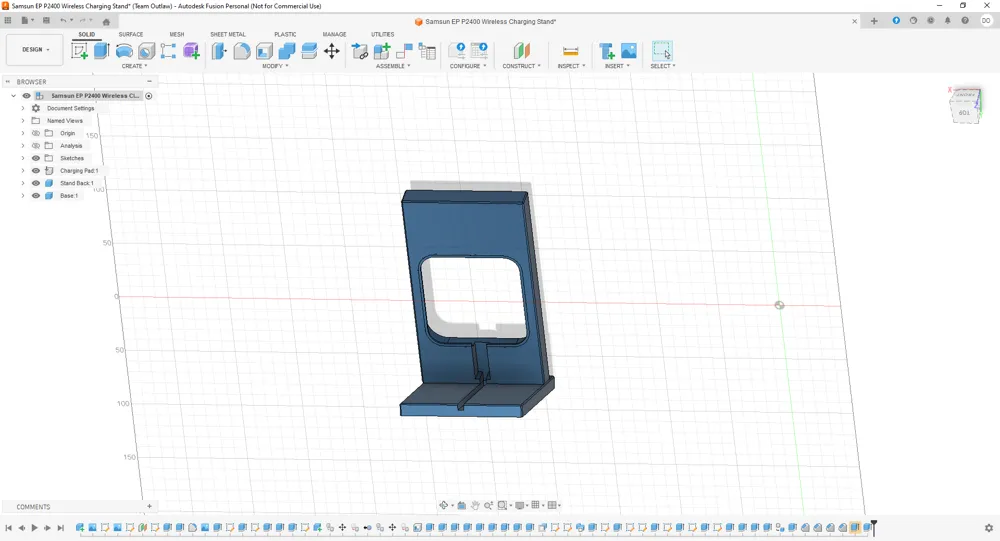The width and height of the screenshot is (1000, 541).
Task: Open the INSPECT dropdown menu
Action: [x=571, y=66]
